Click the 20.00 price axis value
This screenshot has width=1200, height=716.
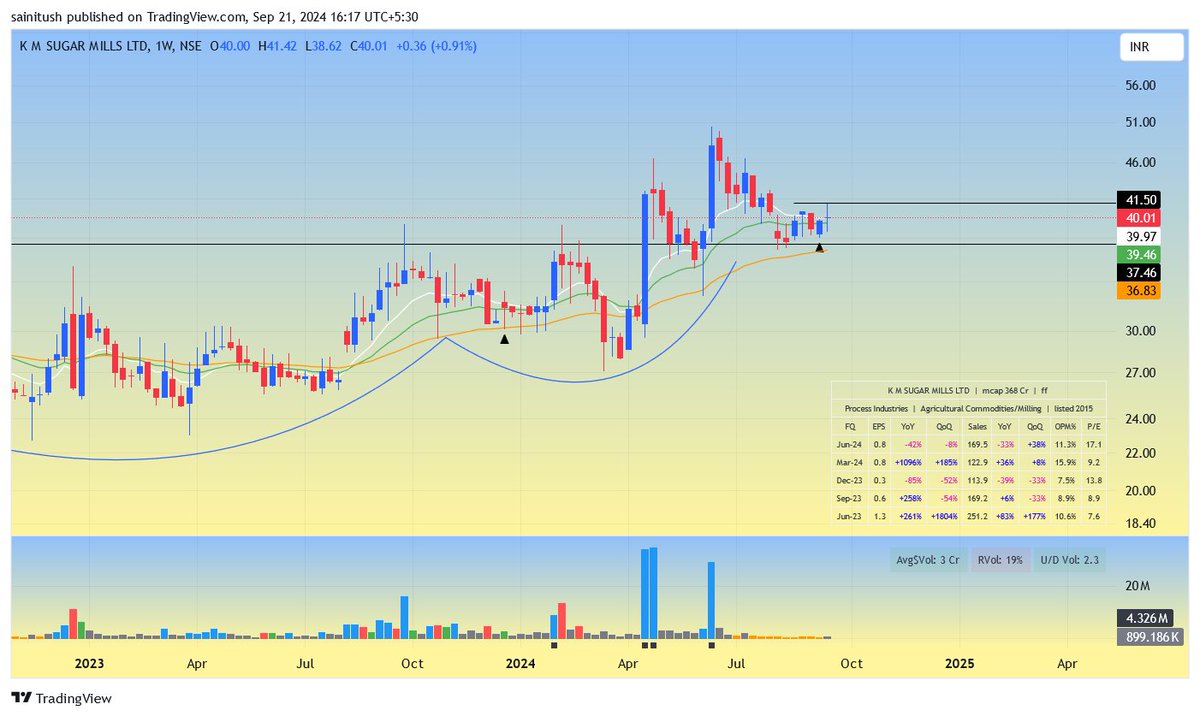pyautogui.click(x=1141, y=491)
